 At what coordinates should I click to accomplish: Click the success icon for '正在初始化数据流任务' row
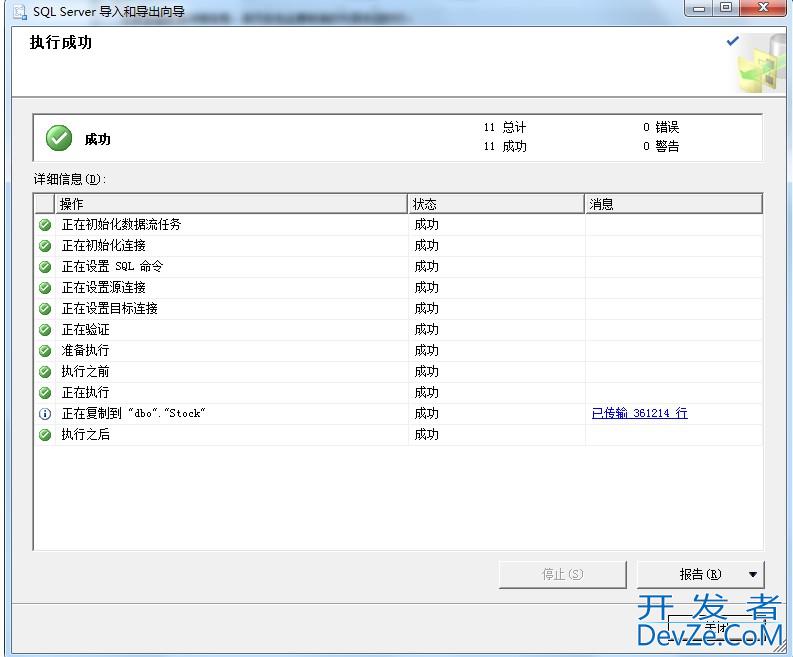point(45,225)
